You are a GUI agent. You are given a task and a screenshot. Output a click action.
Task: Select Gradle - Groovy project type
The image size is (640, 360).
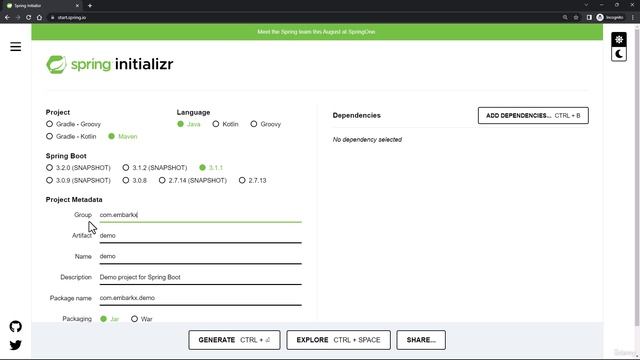point(73,124)
